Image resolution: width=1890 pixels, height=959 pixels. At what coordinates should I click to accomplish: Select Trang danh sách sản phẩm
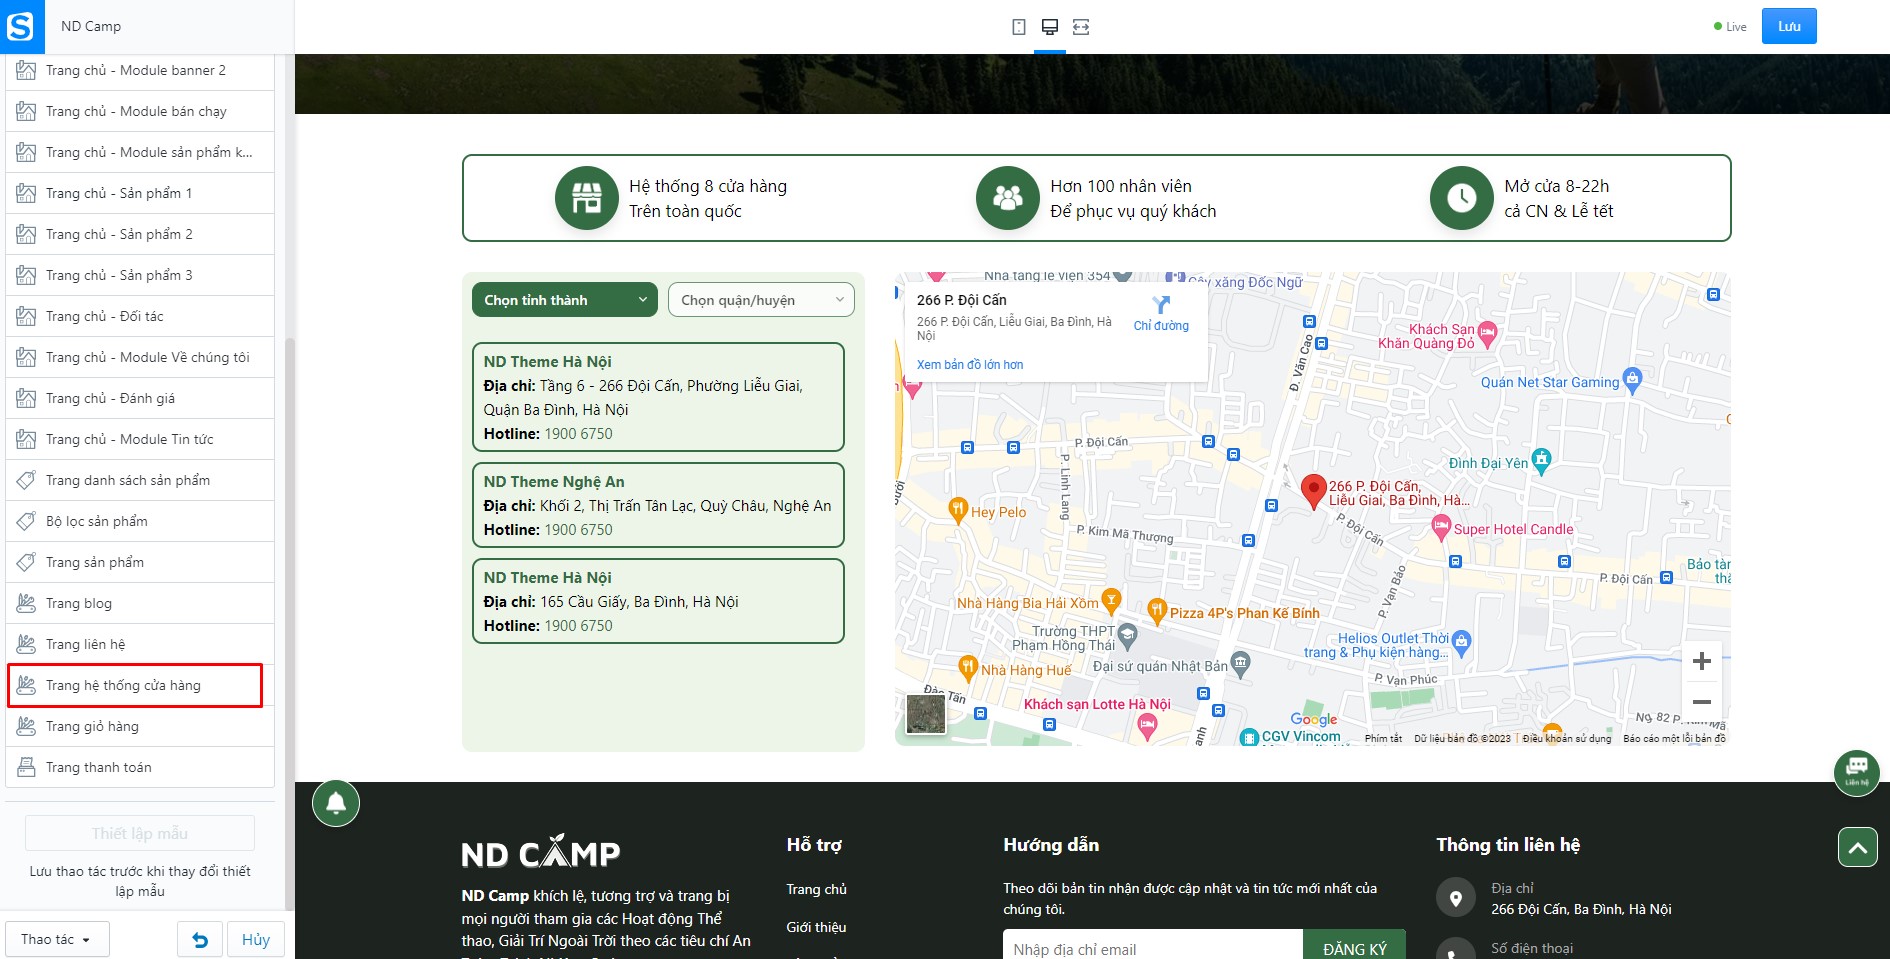140,480
